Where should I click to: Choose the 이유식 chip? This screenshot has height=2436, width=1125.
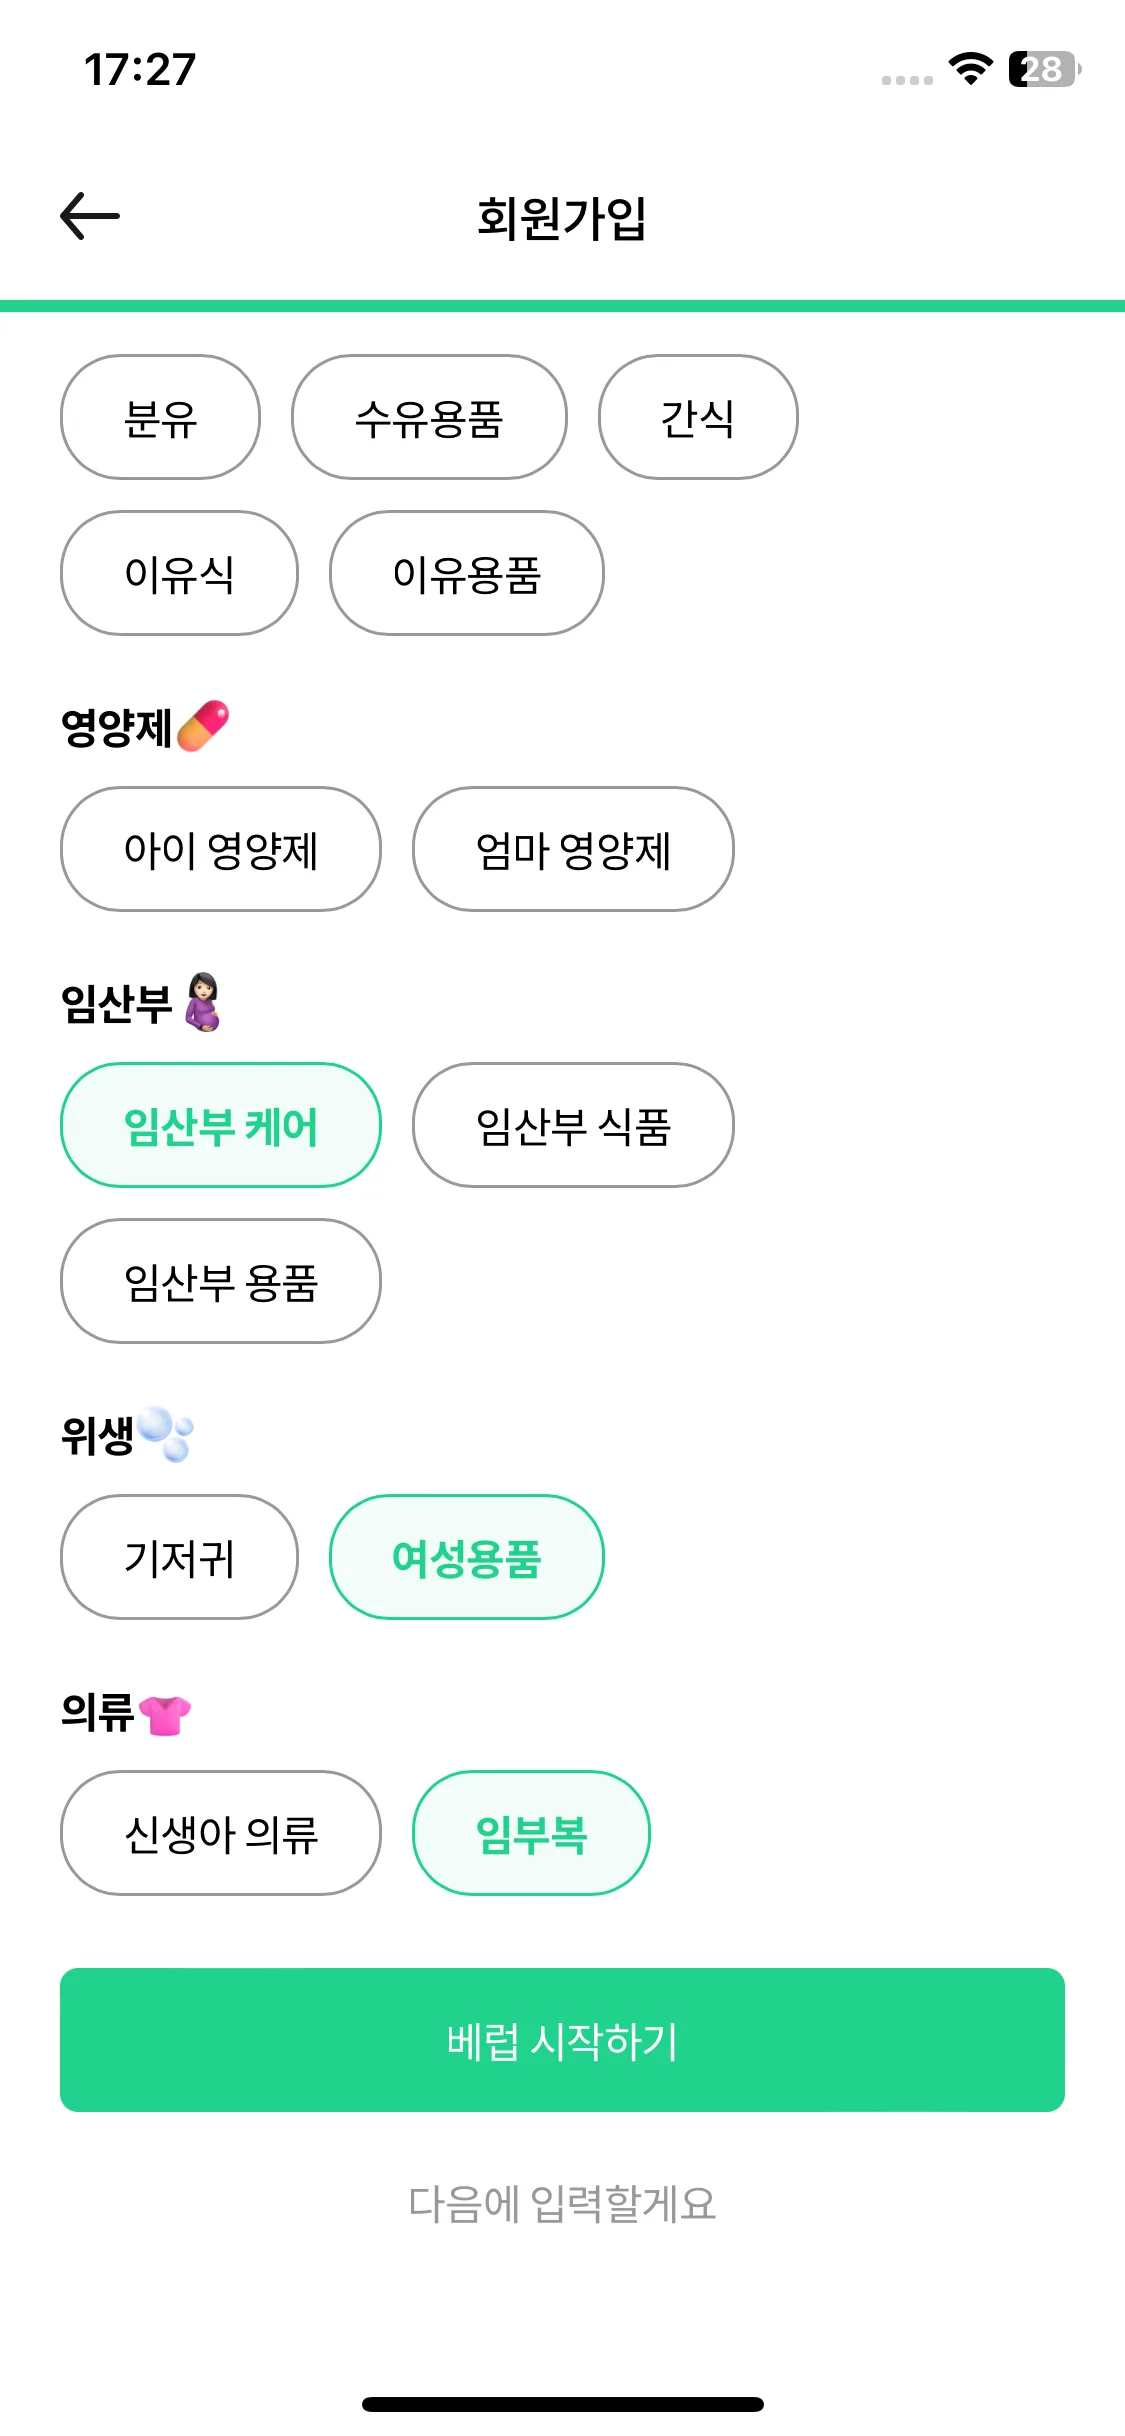click(179, 573)
